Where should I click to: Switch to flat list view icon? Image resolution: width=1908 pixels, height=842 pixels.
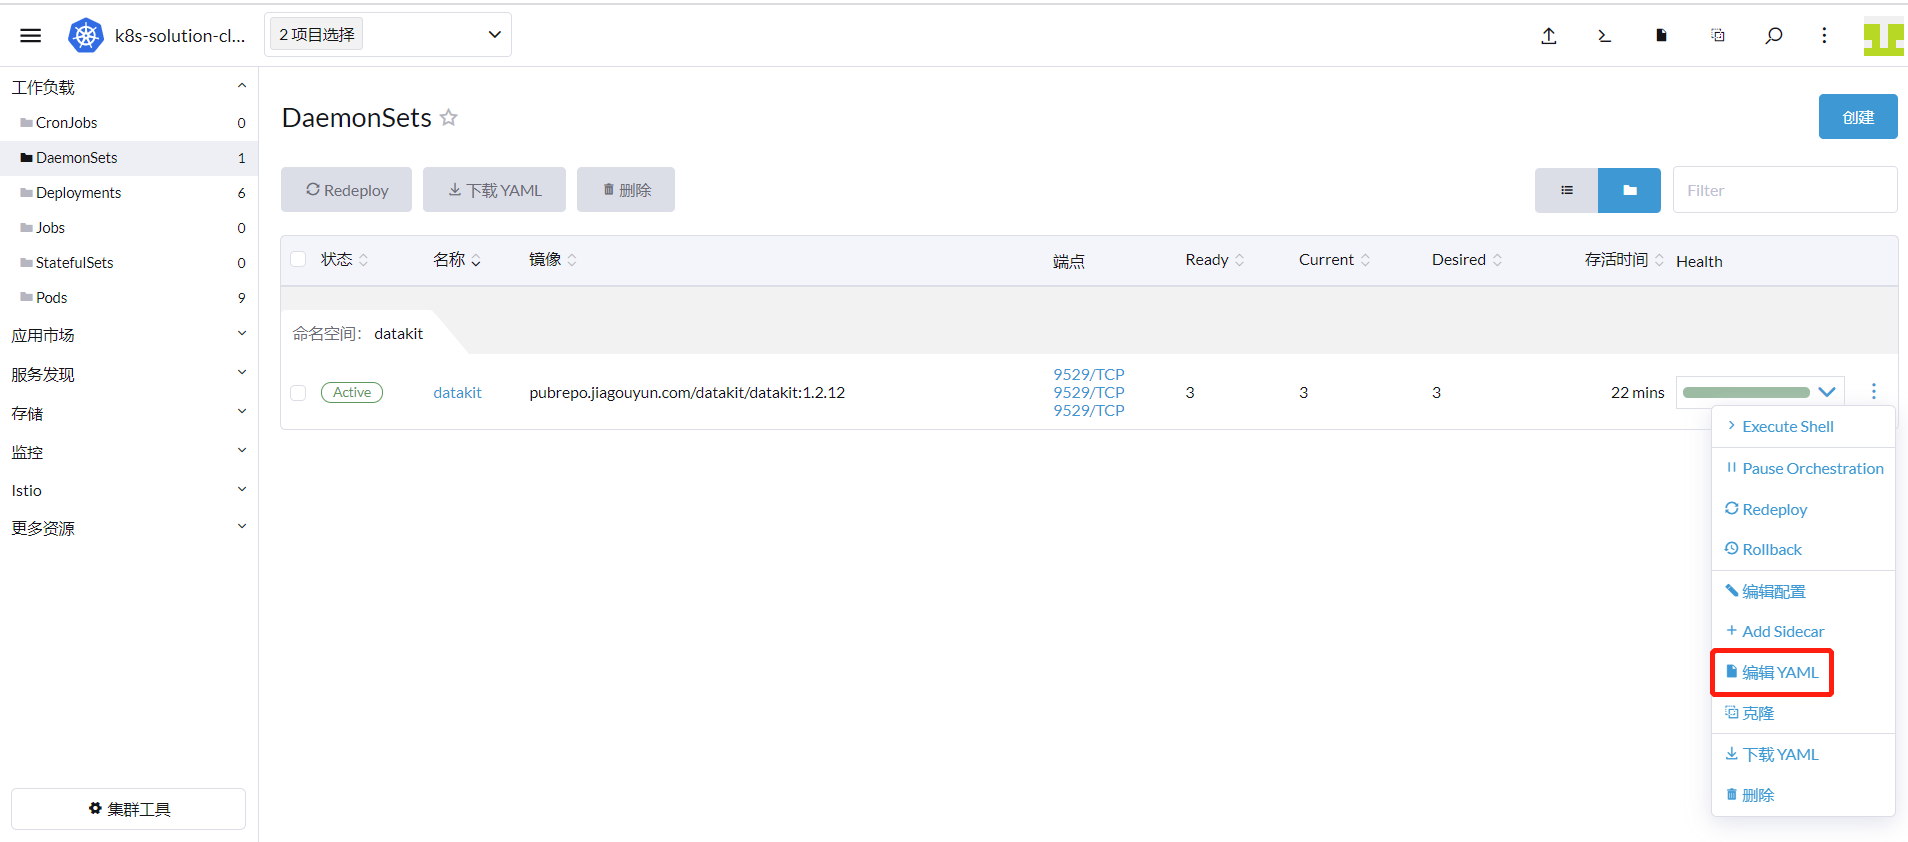[1567, 190]
